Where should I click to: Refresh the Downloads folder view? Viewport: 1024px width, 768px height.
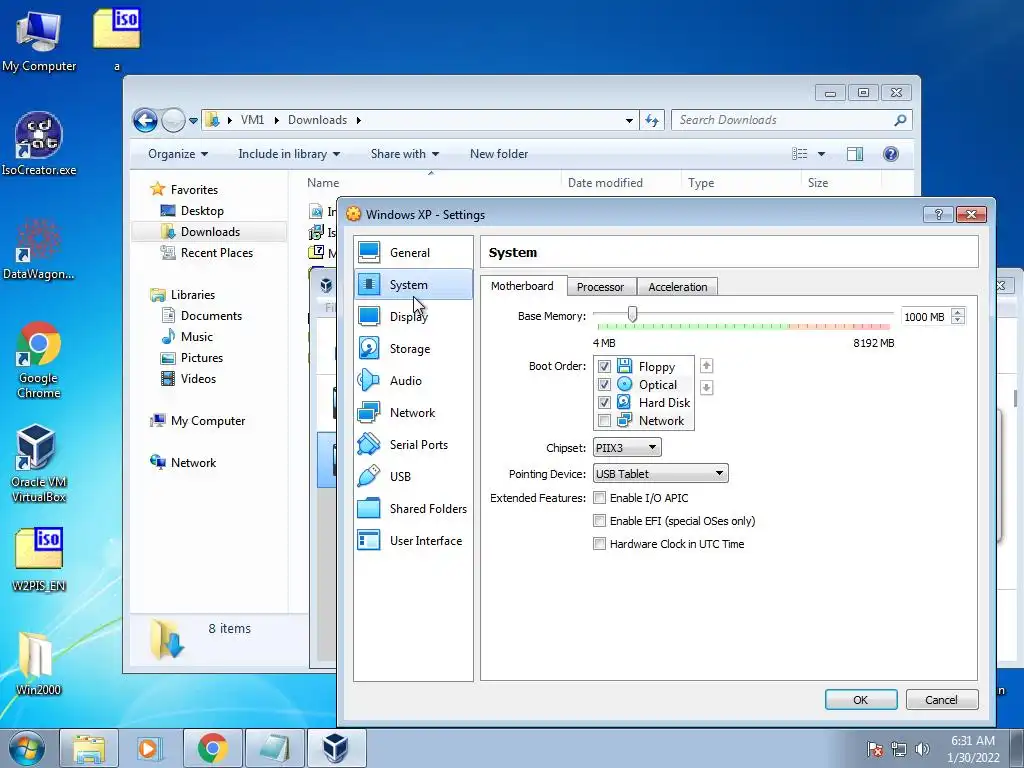pos(652,120)
